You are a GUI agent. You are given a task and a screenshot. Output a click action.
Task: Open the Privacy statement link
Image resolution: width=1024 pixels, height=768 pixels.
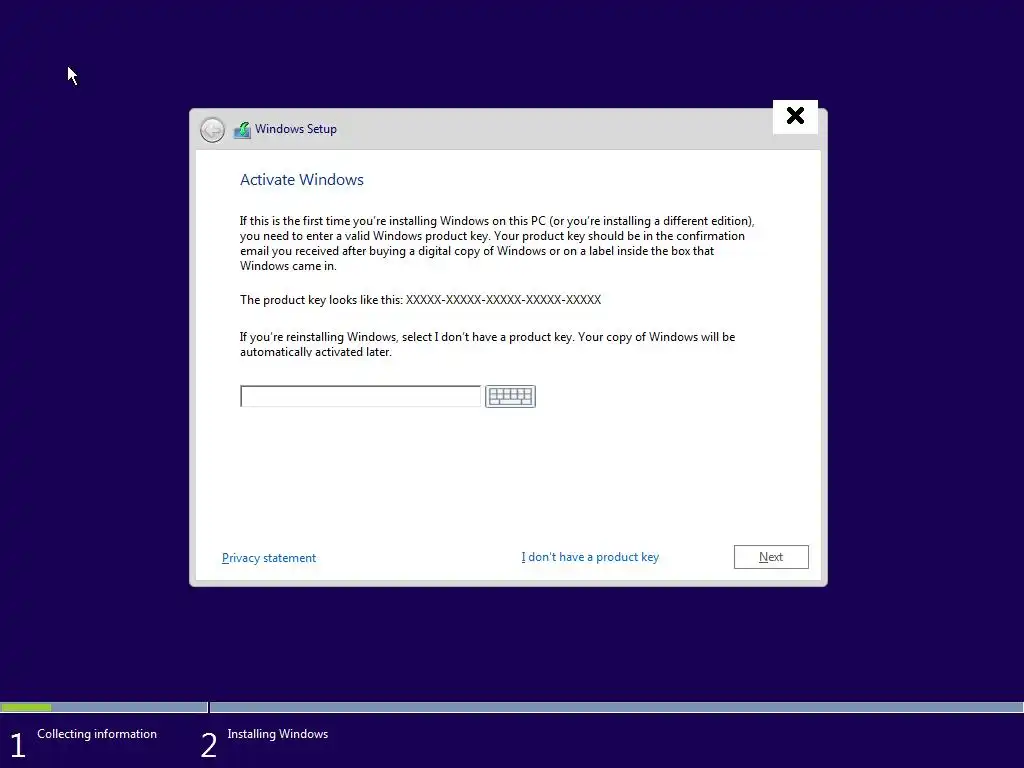point(268,558)
